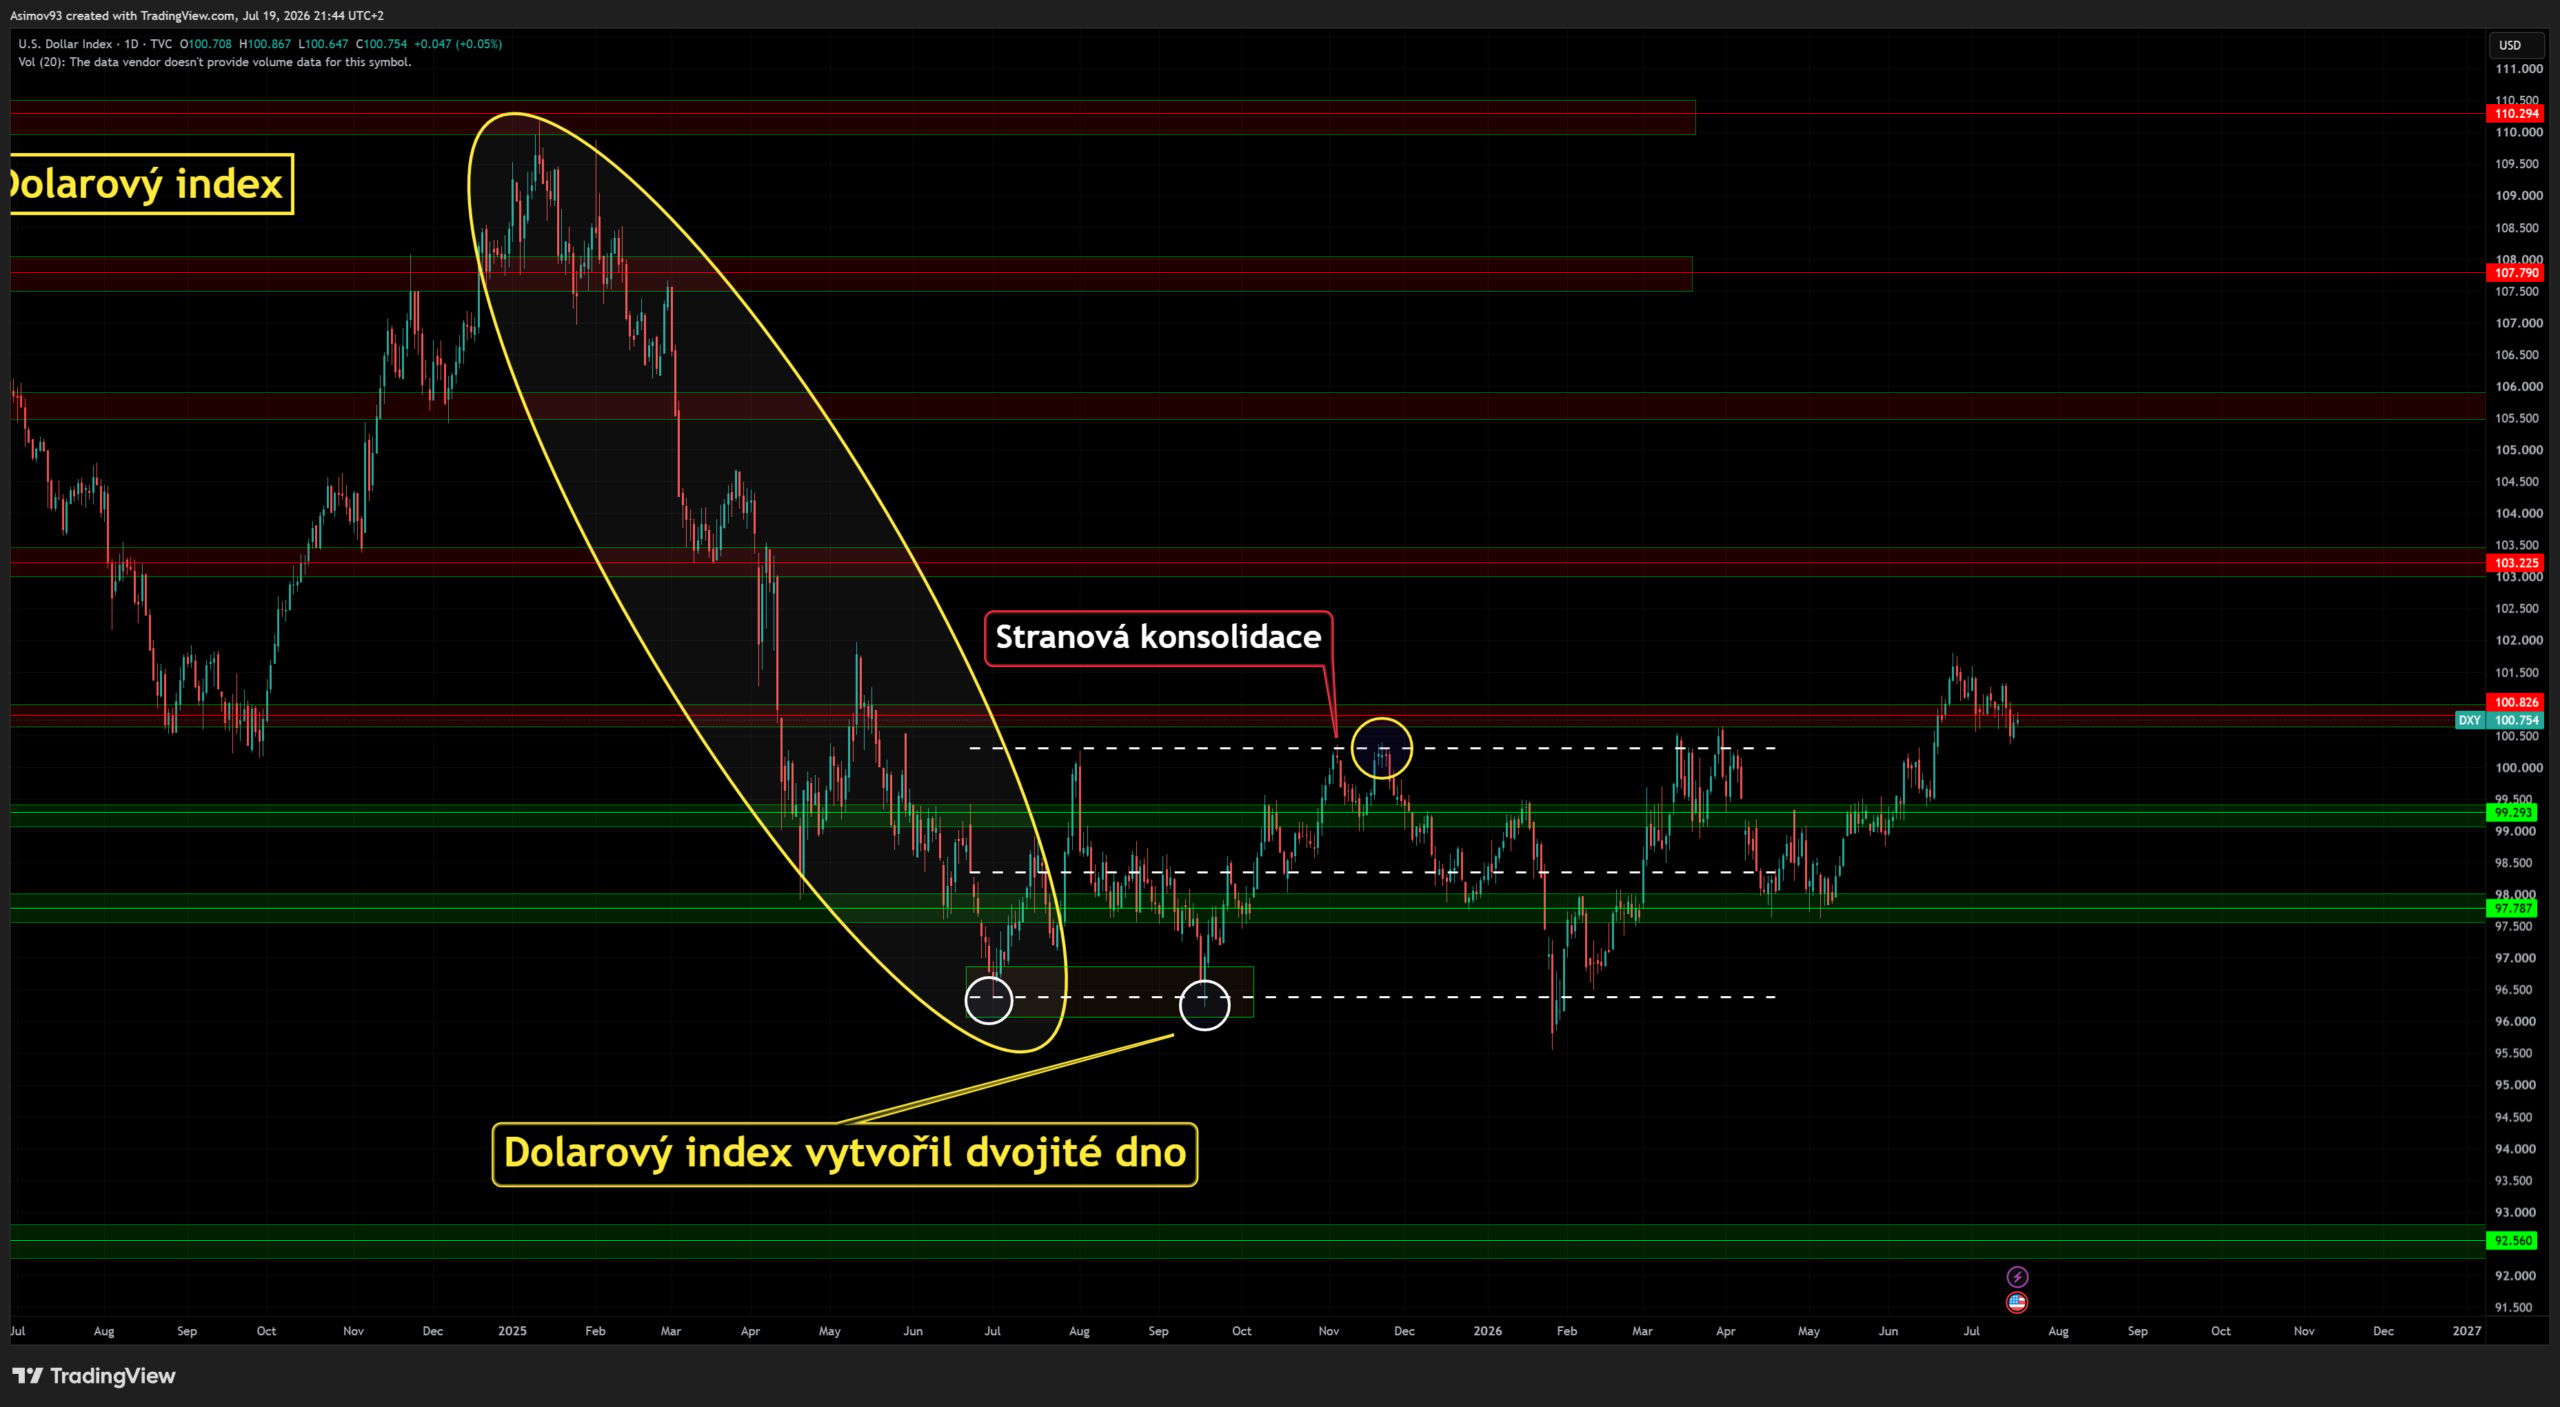Click the close value C100.754

point(382,44)
